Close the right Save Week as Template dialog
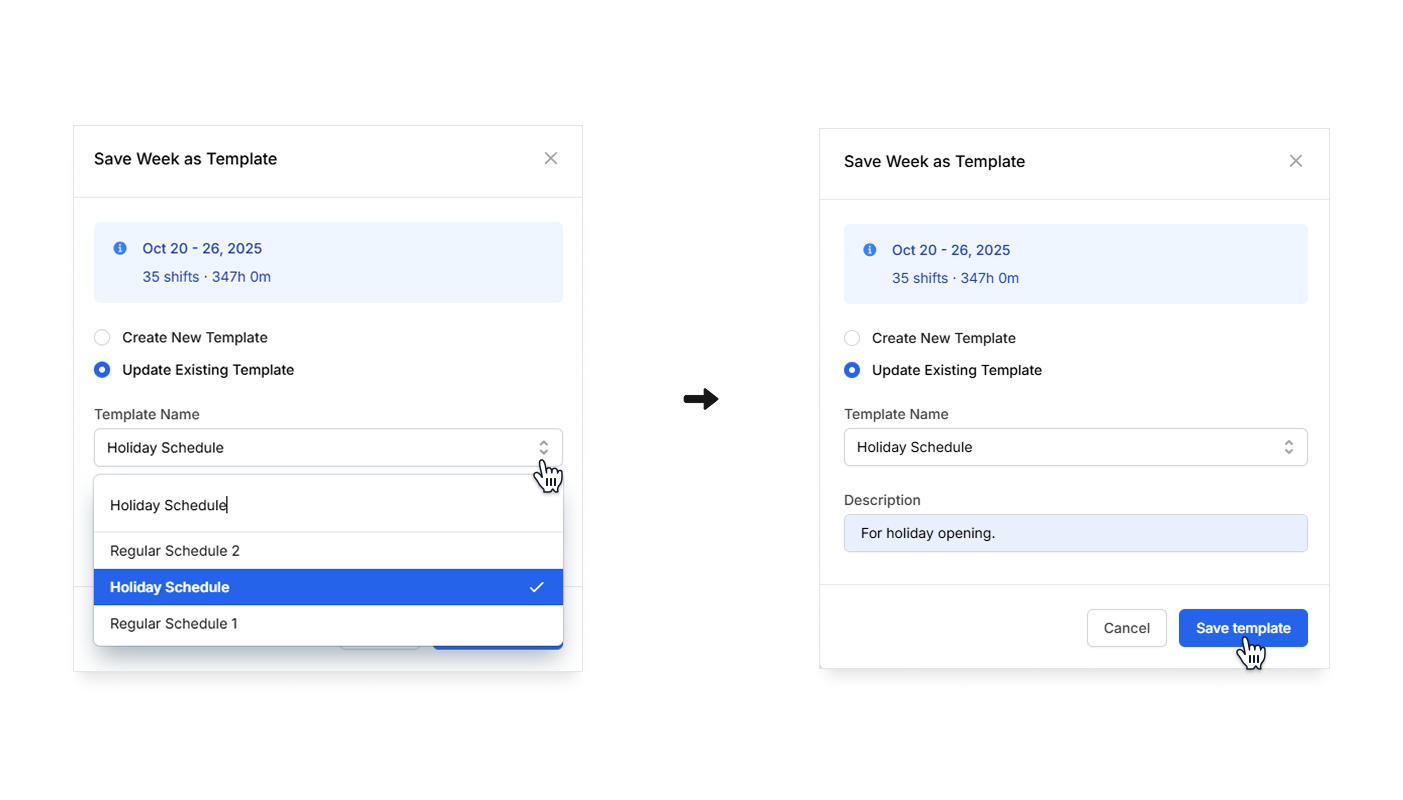The image size is (1403, 800). coord(1295,161)
